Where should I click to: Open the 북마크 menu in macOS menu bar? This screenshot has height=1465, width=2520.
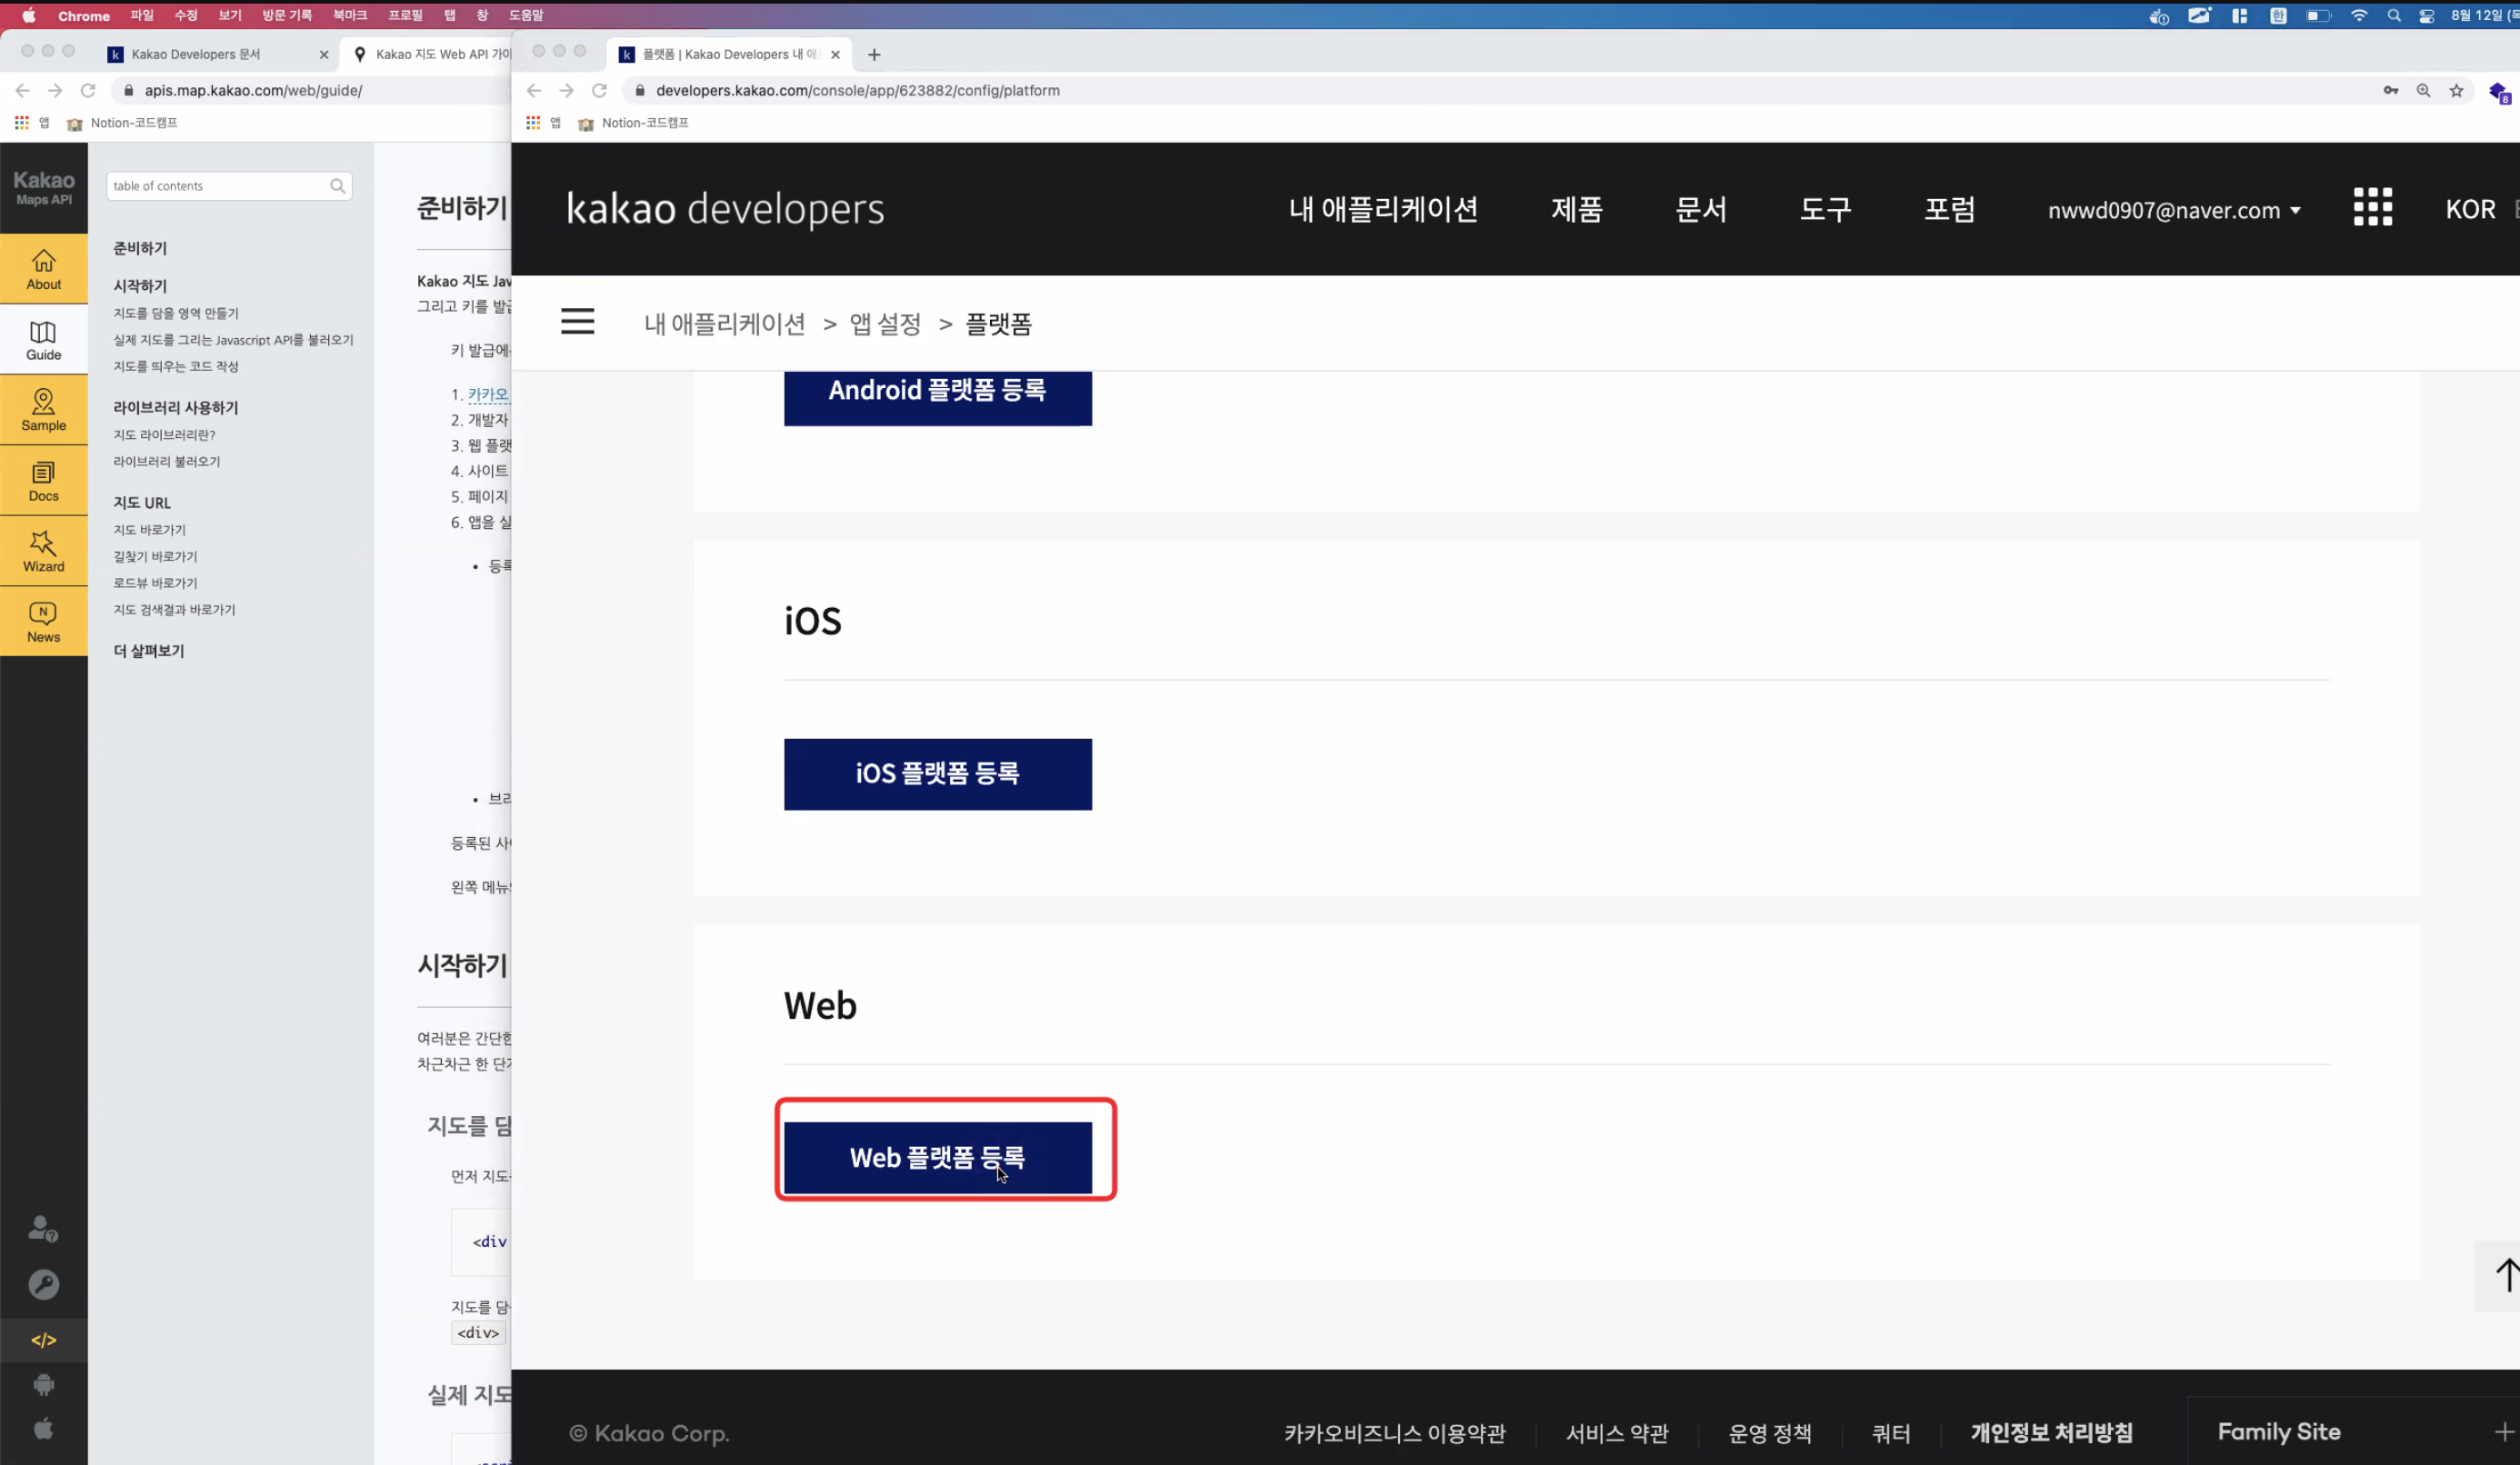tap(349, 15)
